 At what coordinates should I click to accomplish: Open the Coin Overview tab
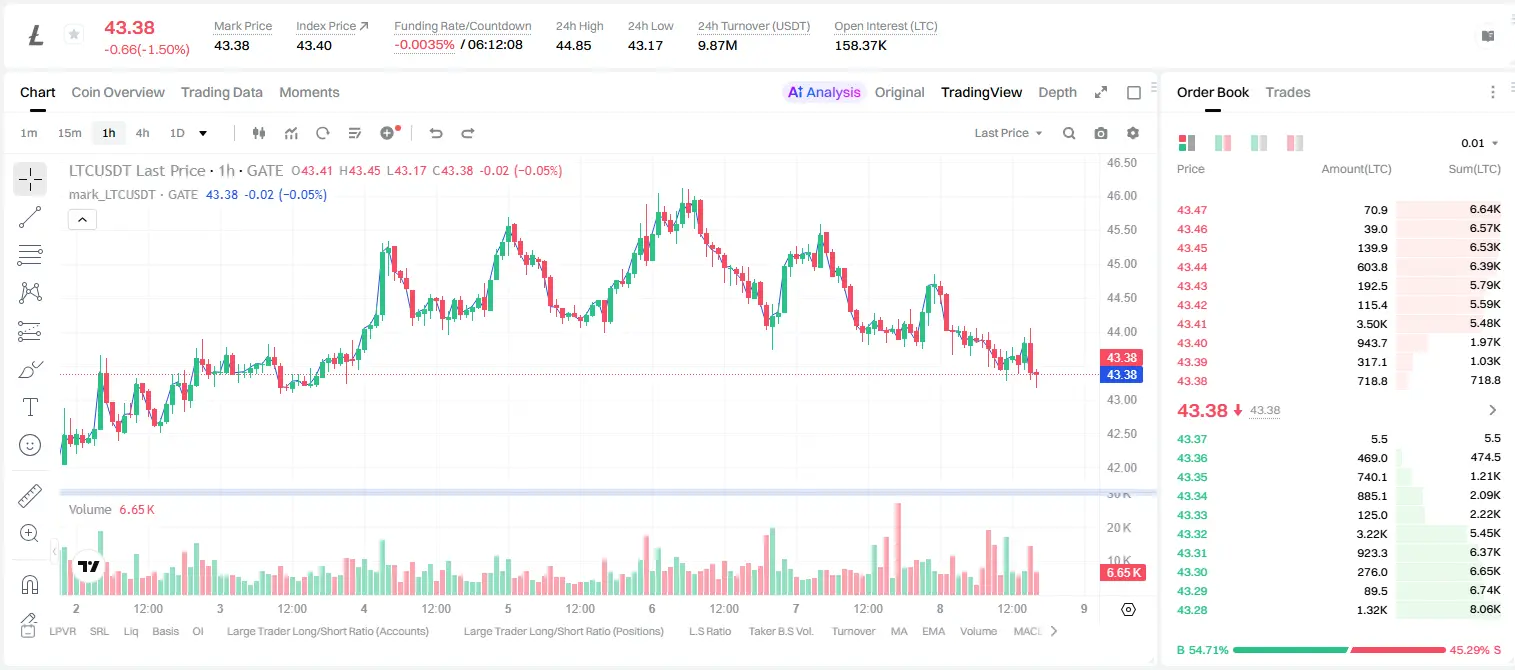118,92
